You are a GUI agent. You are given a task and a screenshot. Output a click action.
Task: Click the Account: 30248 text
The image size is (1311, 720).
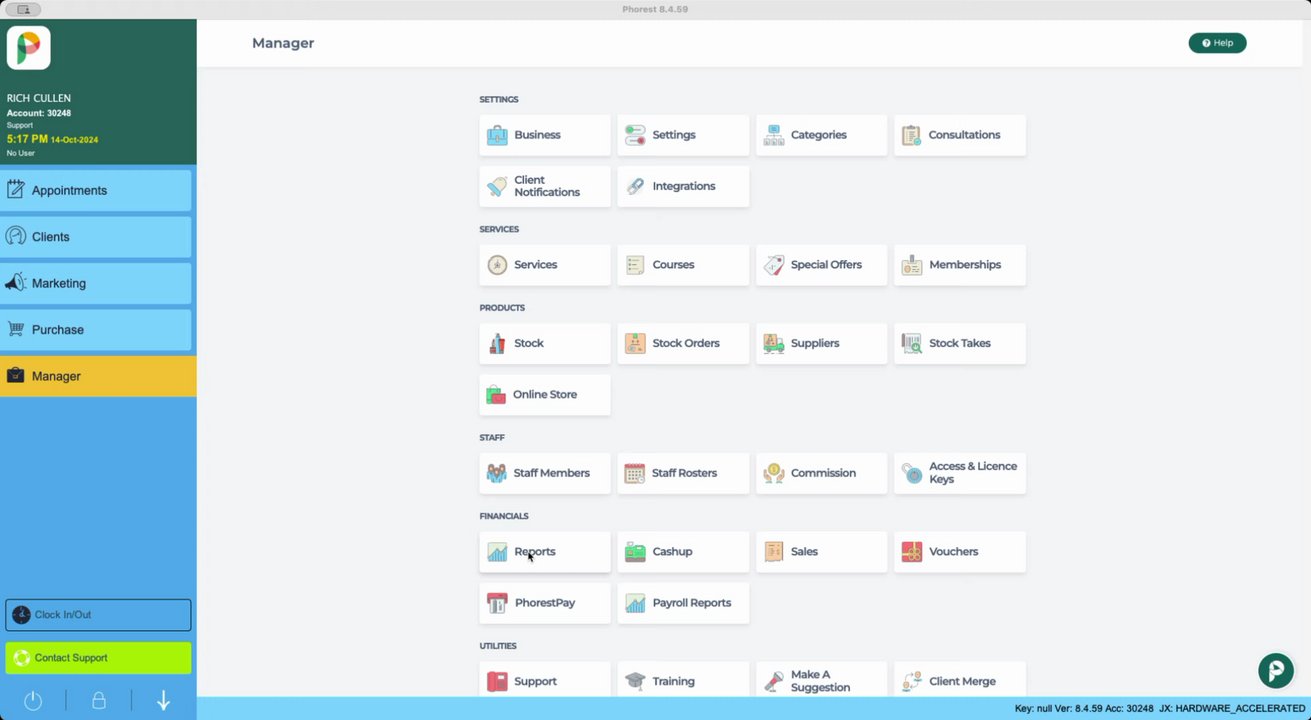tap(39, 113)
